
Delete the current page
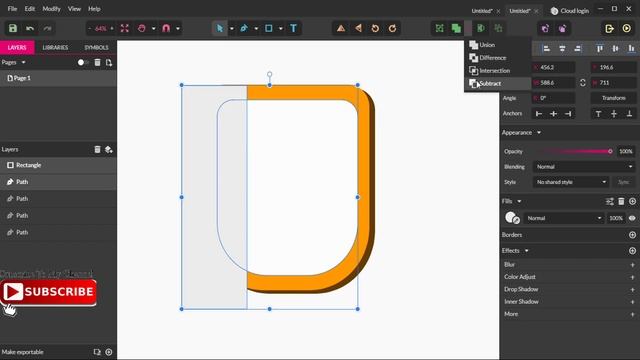[98, 62]
